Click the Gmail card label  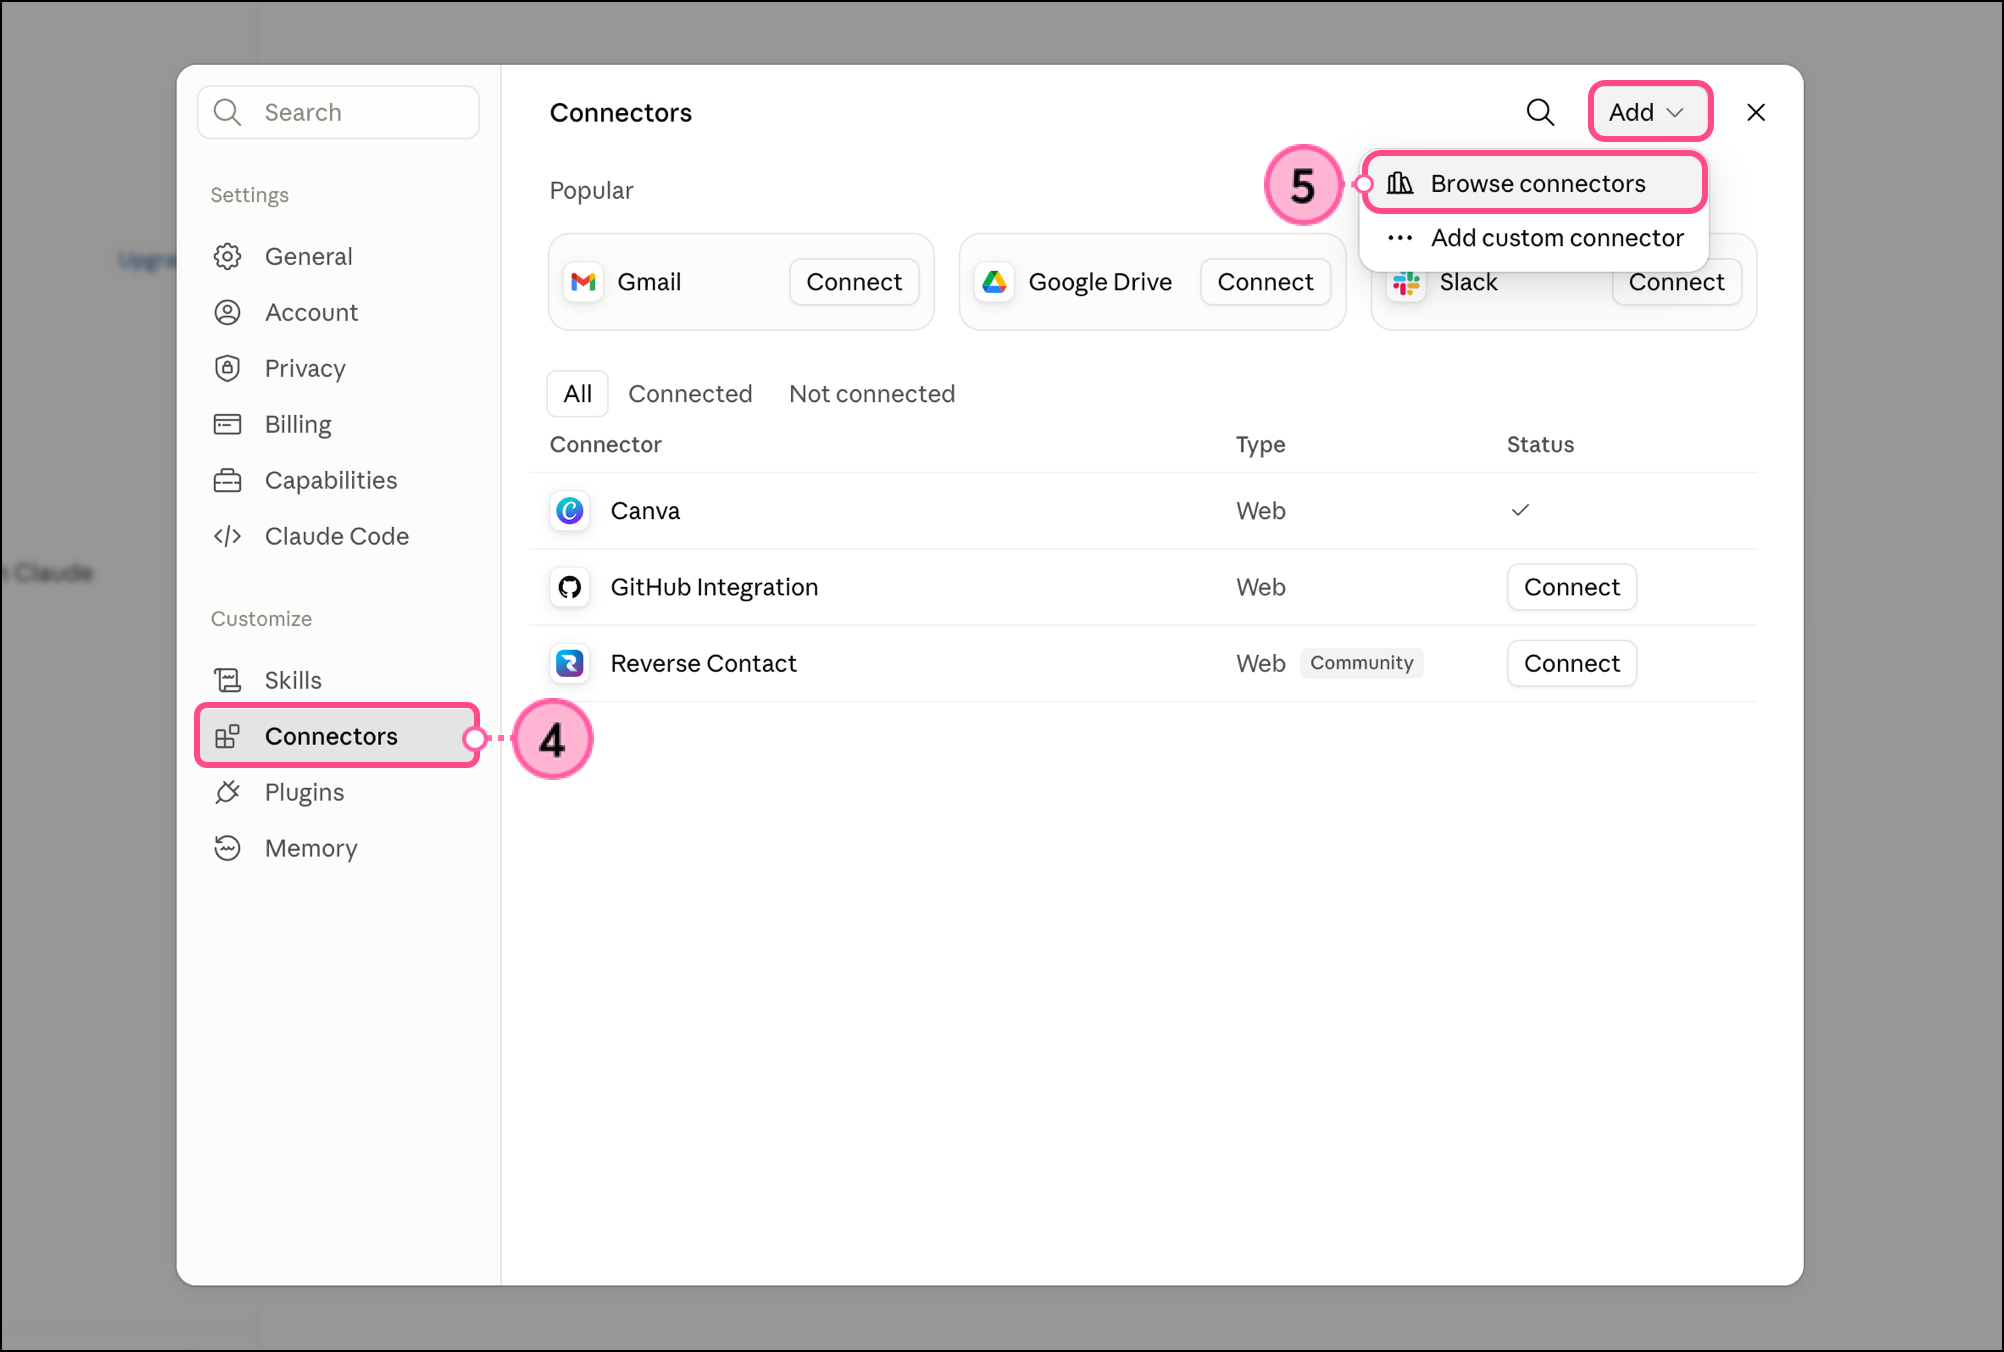(649, 282)
